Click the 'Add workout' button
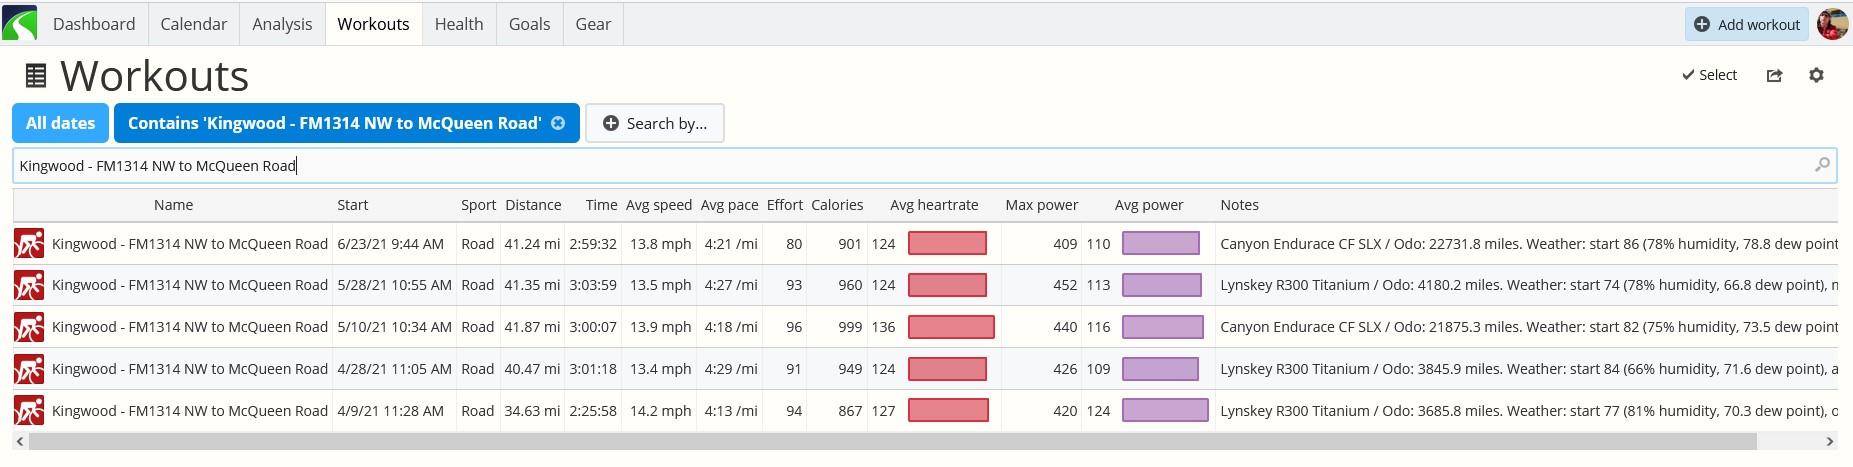1853x467 pixels. 1747,24
